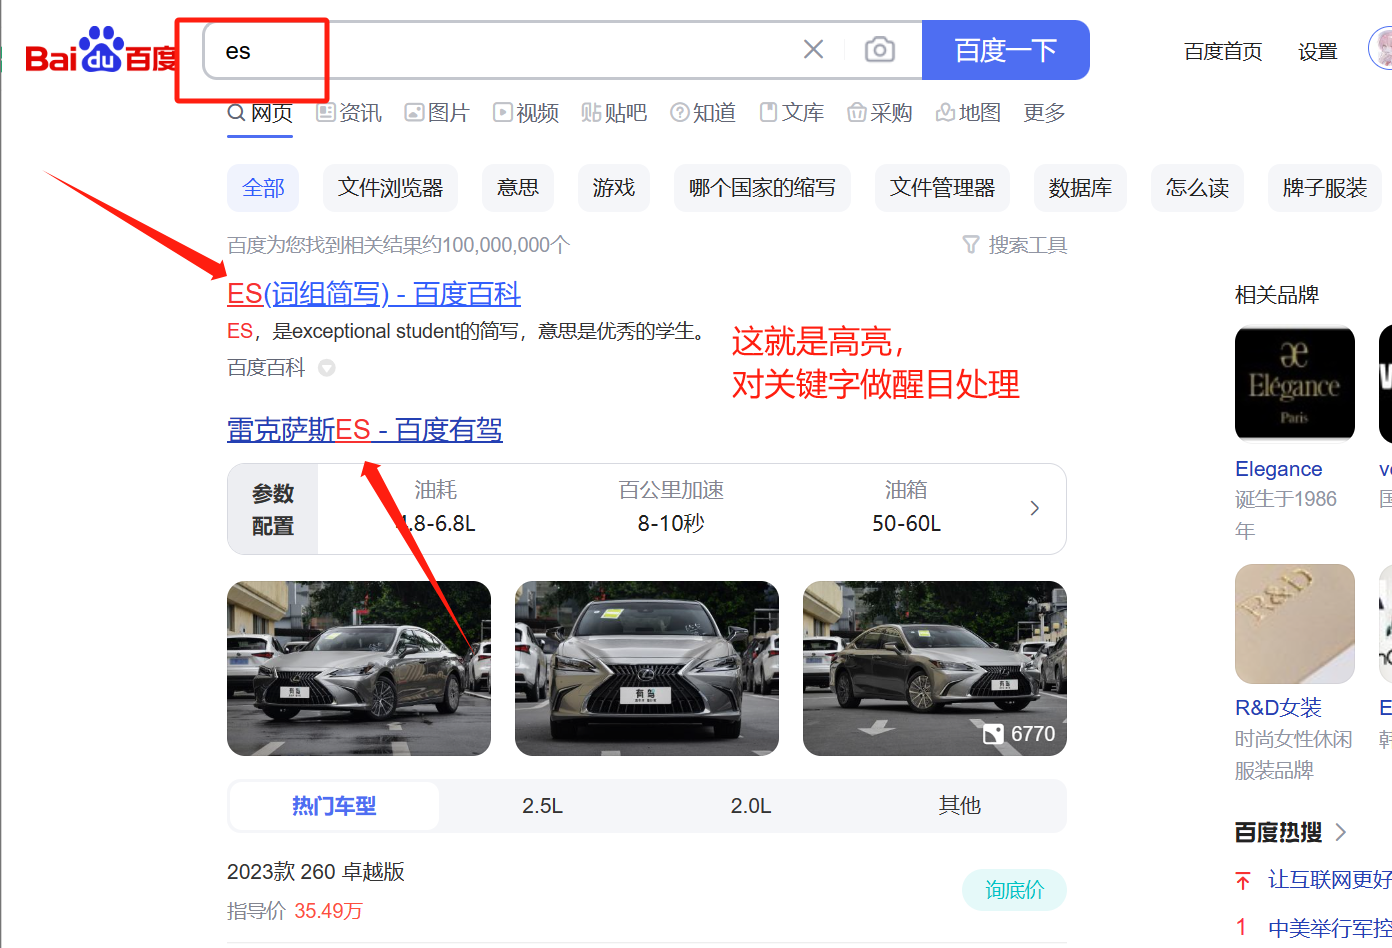This screenshot has width=1392, height=948.
Task: Expand 百度热搜 with arrow
Action: click(1340, 832)
